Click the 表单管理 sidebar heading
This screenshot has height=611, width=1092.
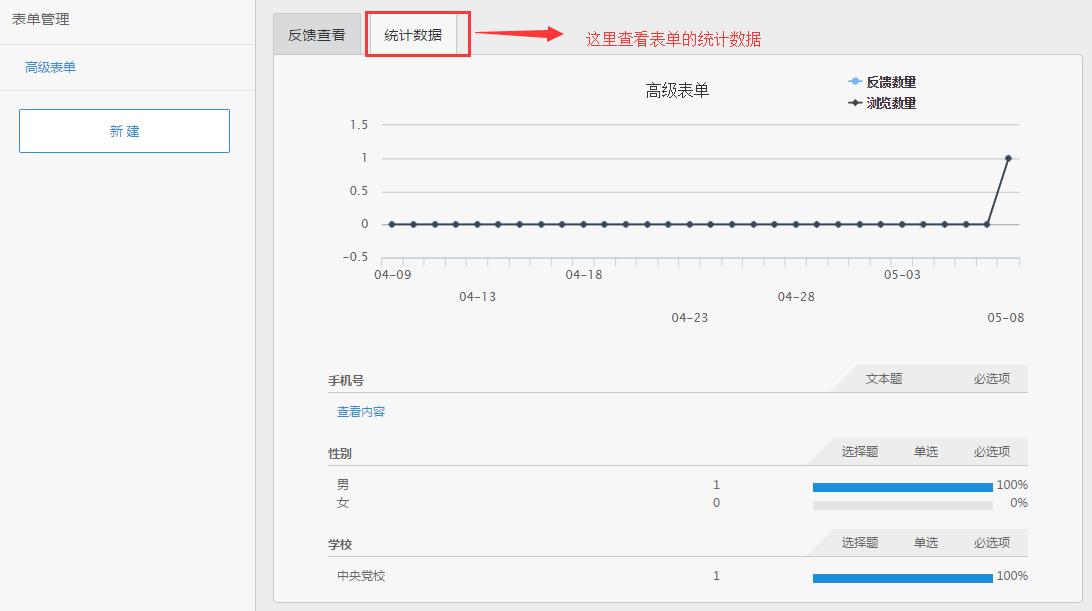click(x=41, y=19)
